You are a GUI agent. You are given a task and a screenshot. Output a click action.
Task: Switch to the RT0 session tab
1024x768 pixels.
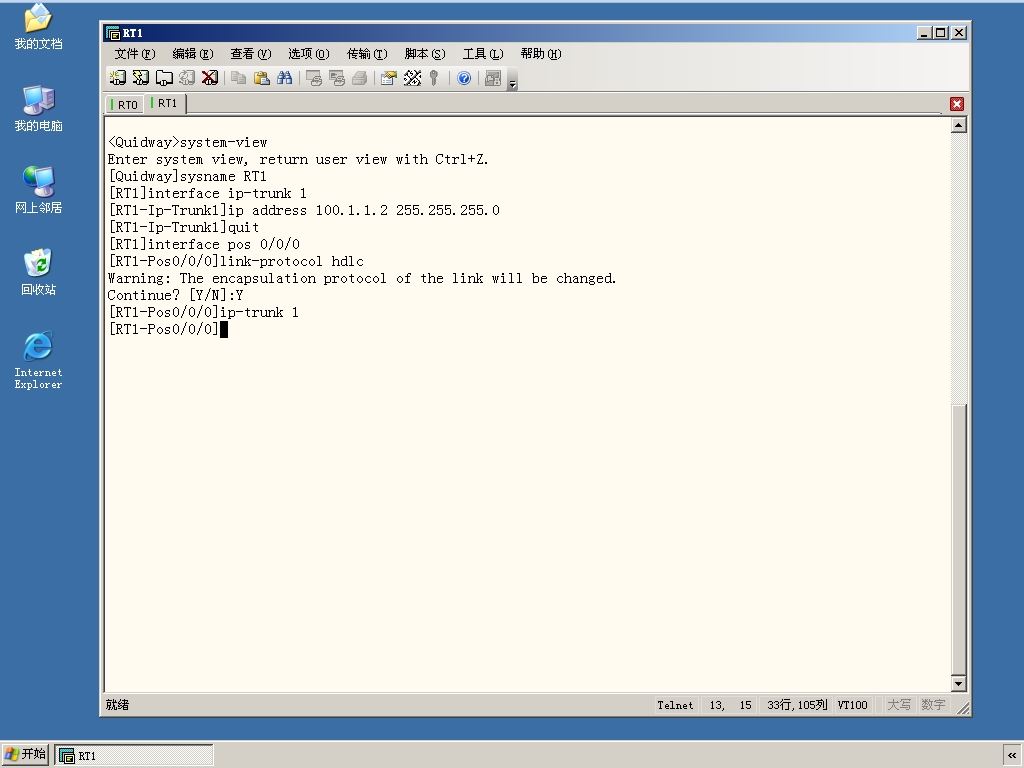(x=124, y=104)
